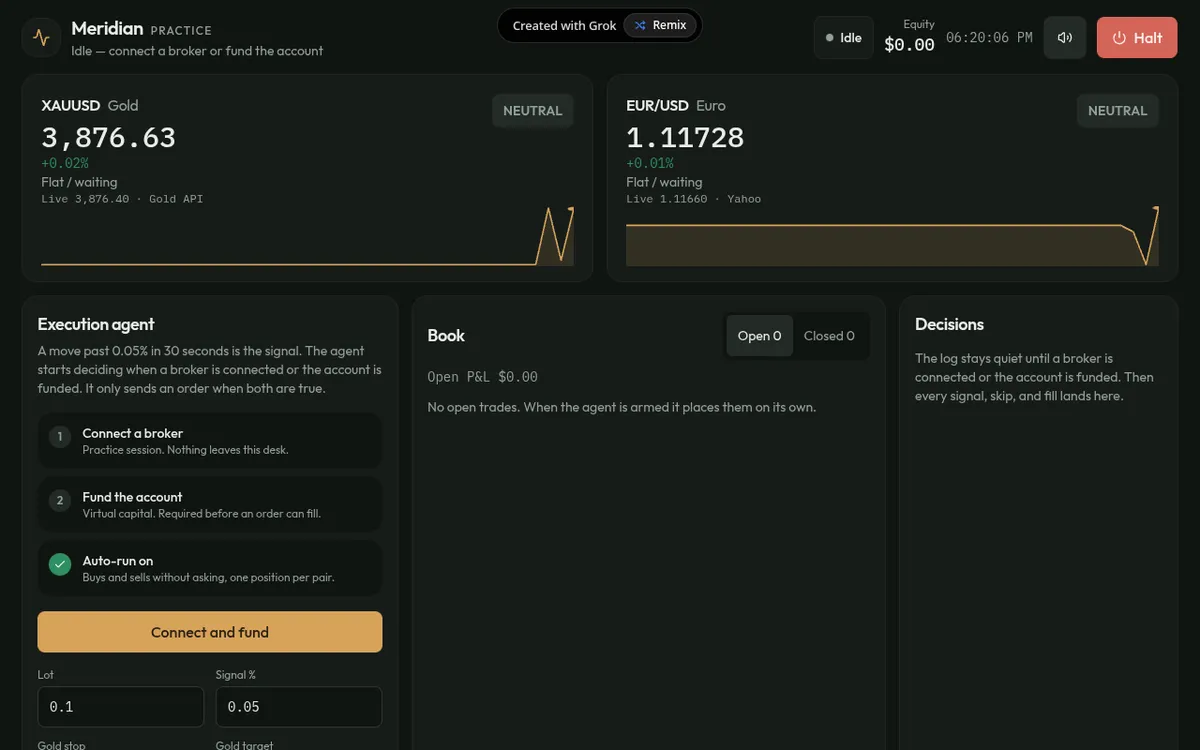Switch to the Closed 0 tab

(829, 336)
